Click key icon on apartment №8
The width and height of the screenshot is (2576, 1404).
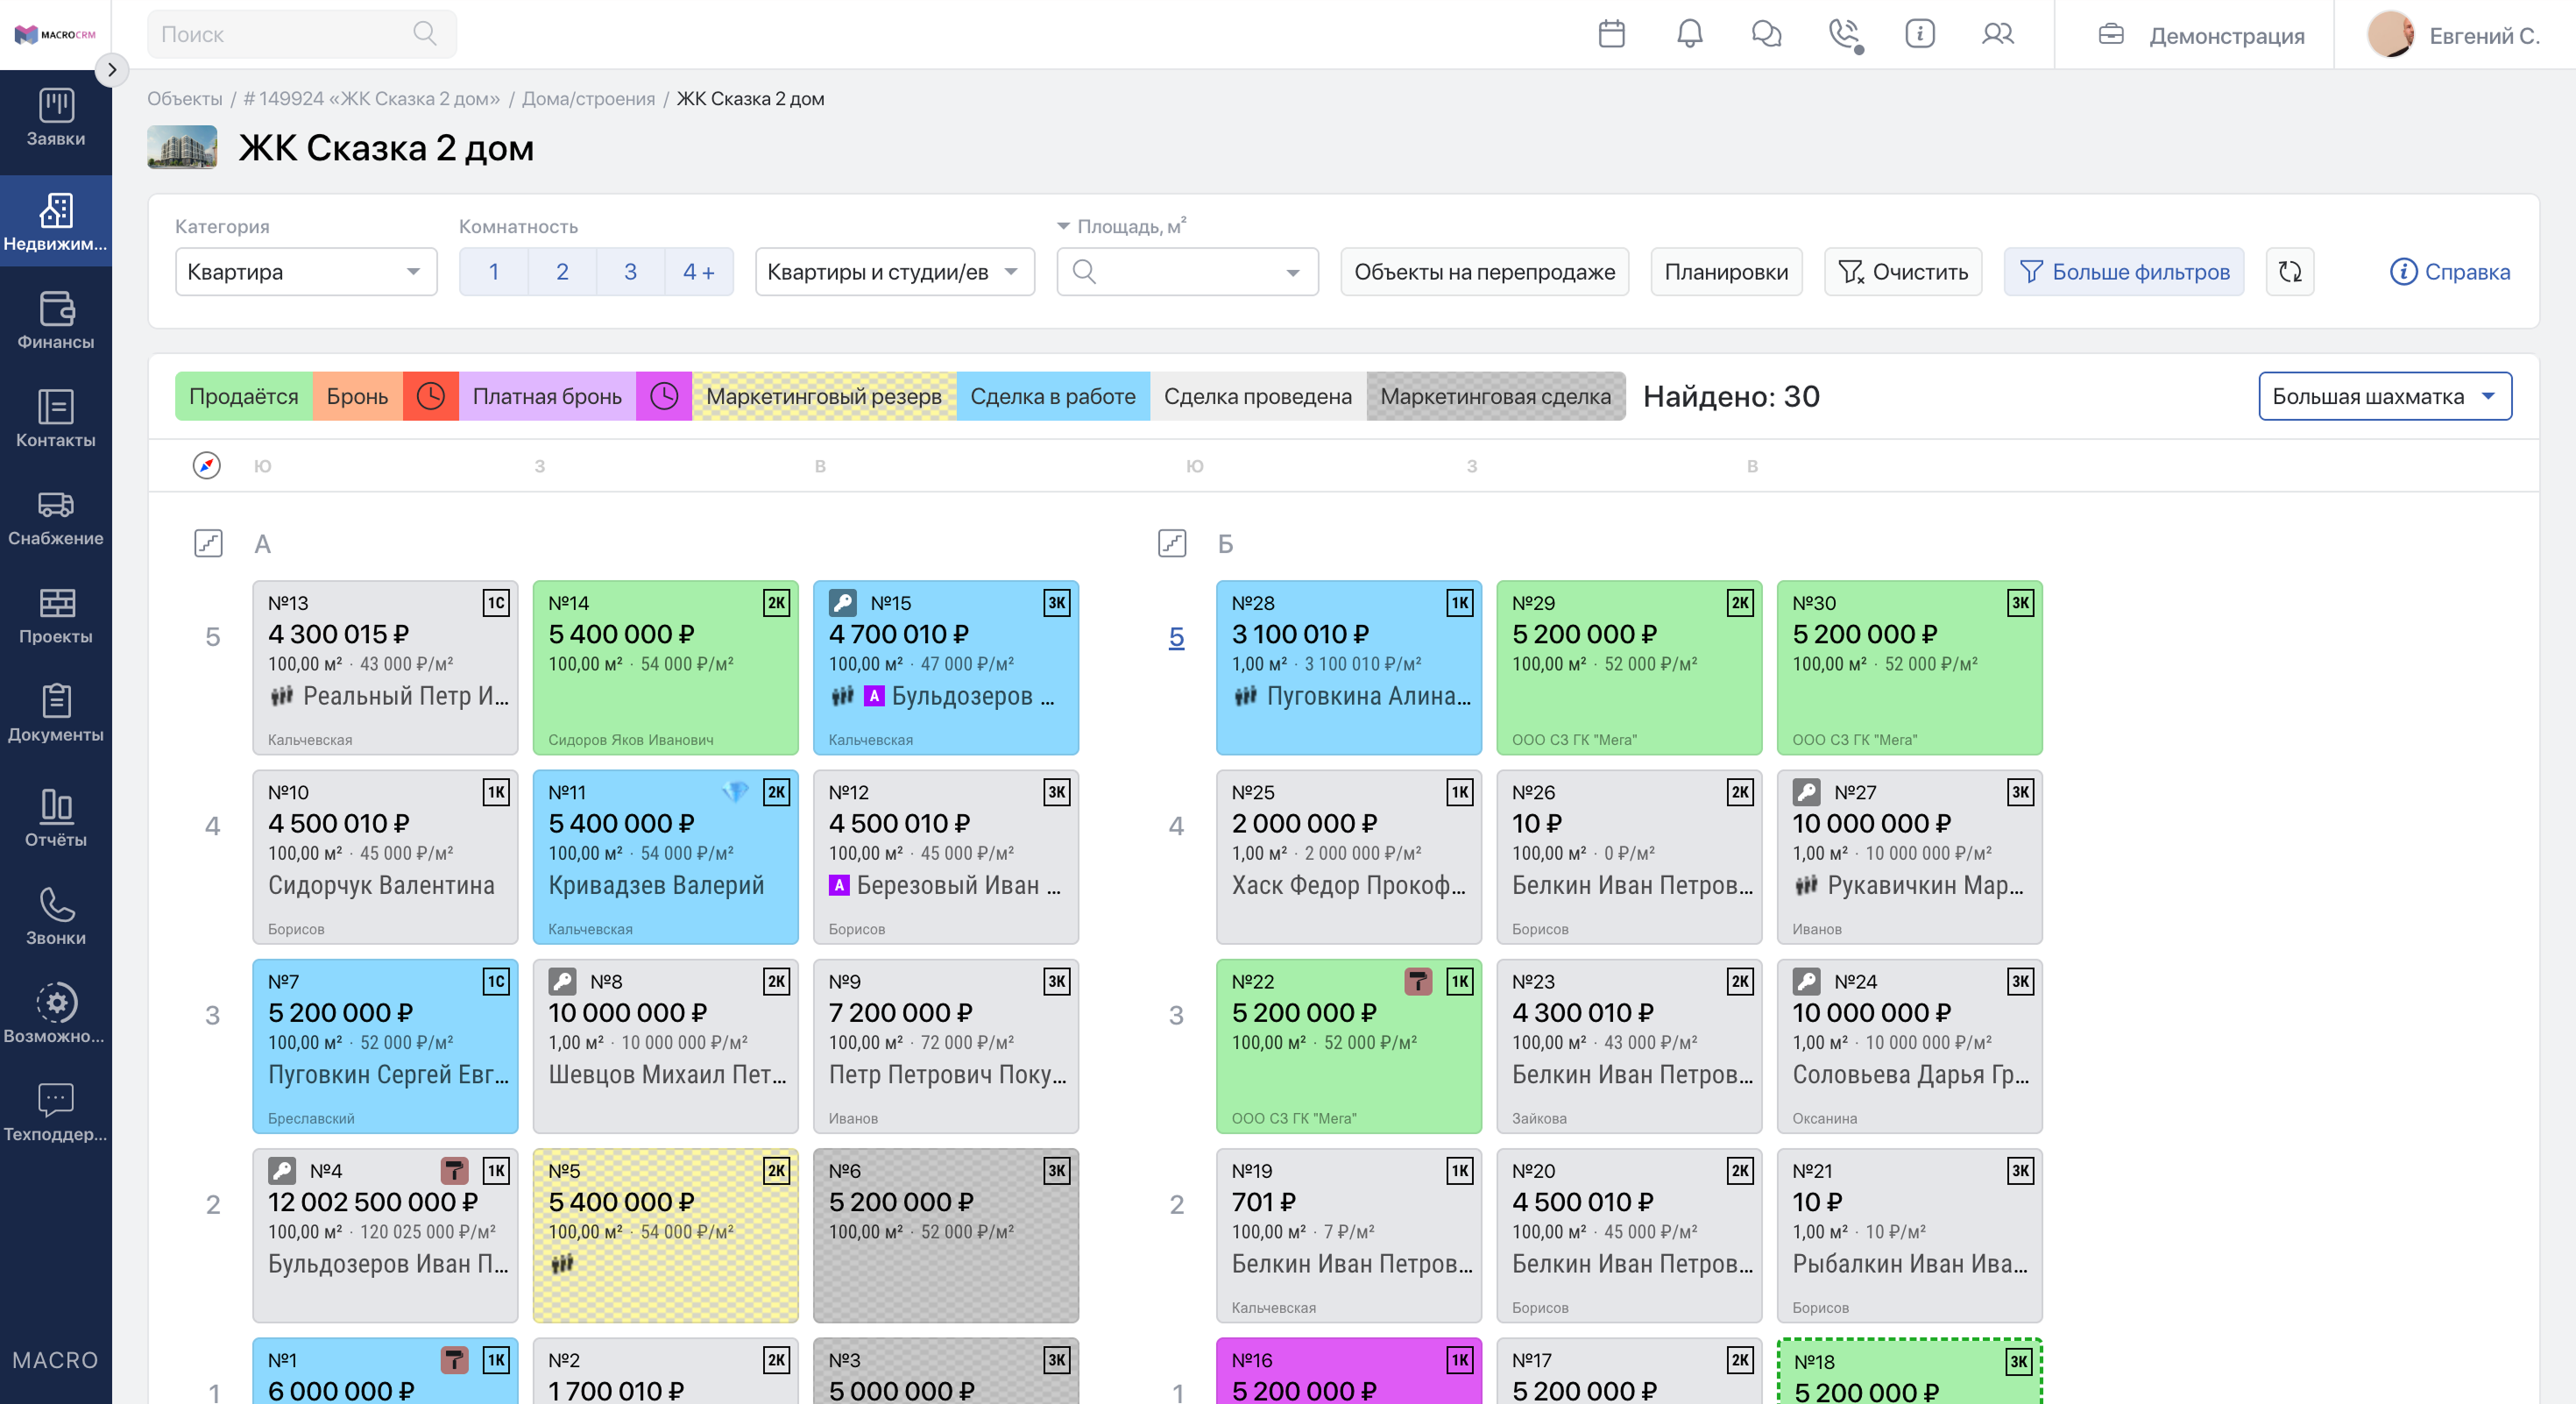point(563,982)
